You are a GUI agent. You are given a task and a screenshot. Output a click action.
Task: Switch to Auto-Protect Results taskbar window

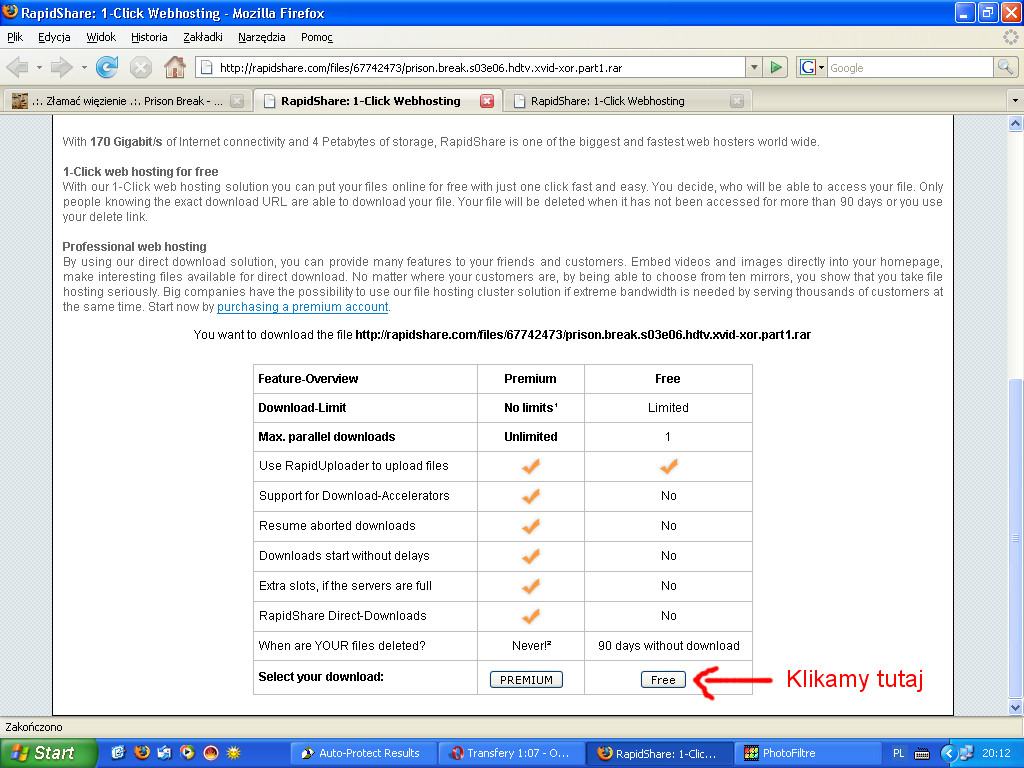361,753
